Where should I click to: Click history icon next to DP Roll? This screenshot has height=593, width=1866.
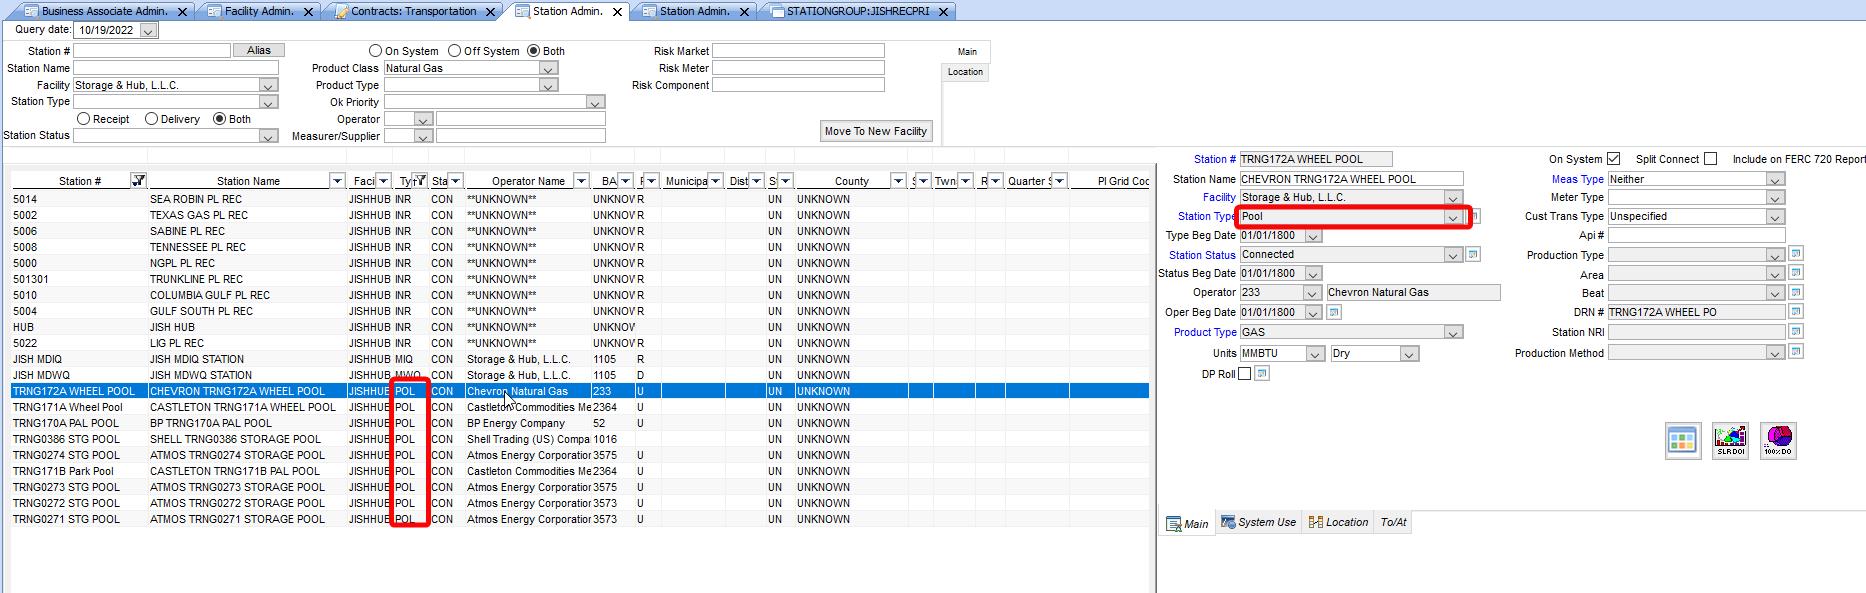[x=1262, y=374]
